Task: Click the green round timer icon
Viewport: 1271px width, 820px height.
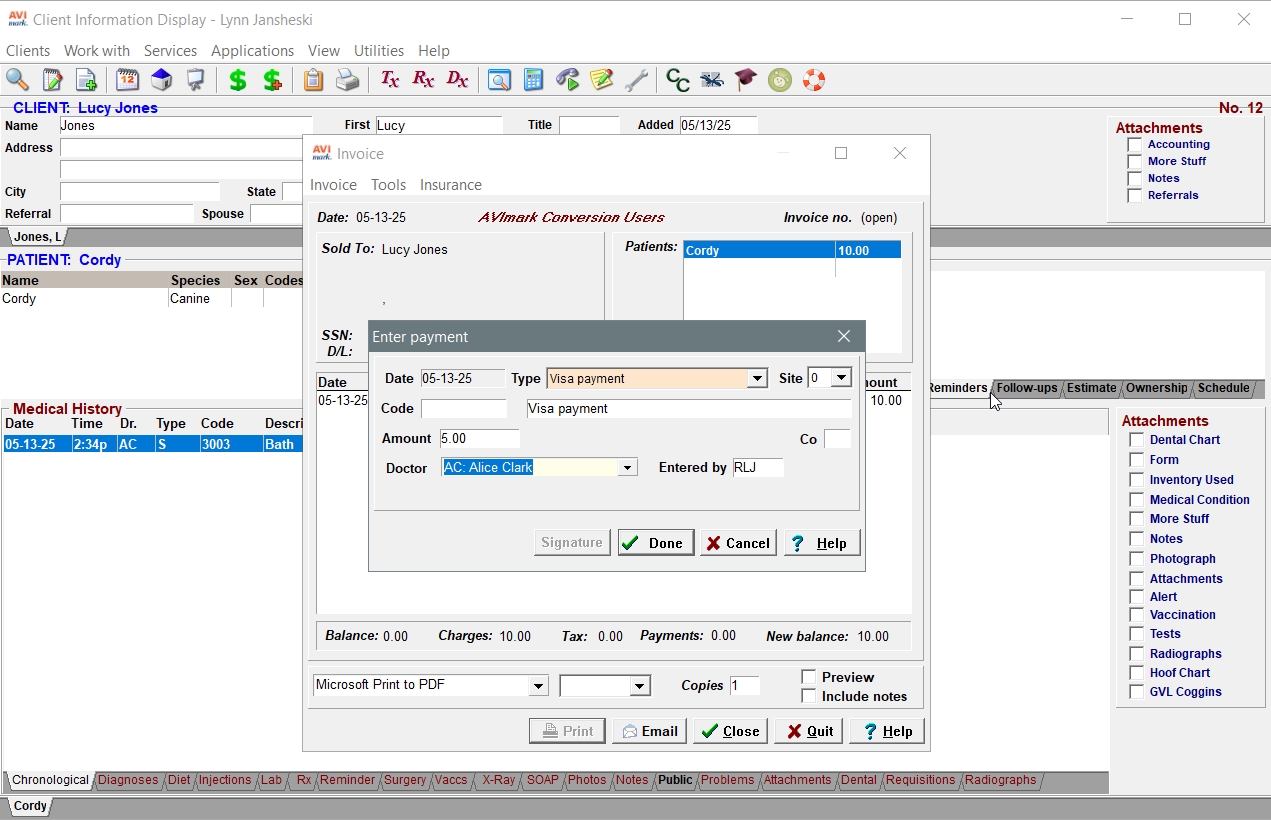Action: [x=780, y=80]
